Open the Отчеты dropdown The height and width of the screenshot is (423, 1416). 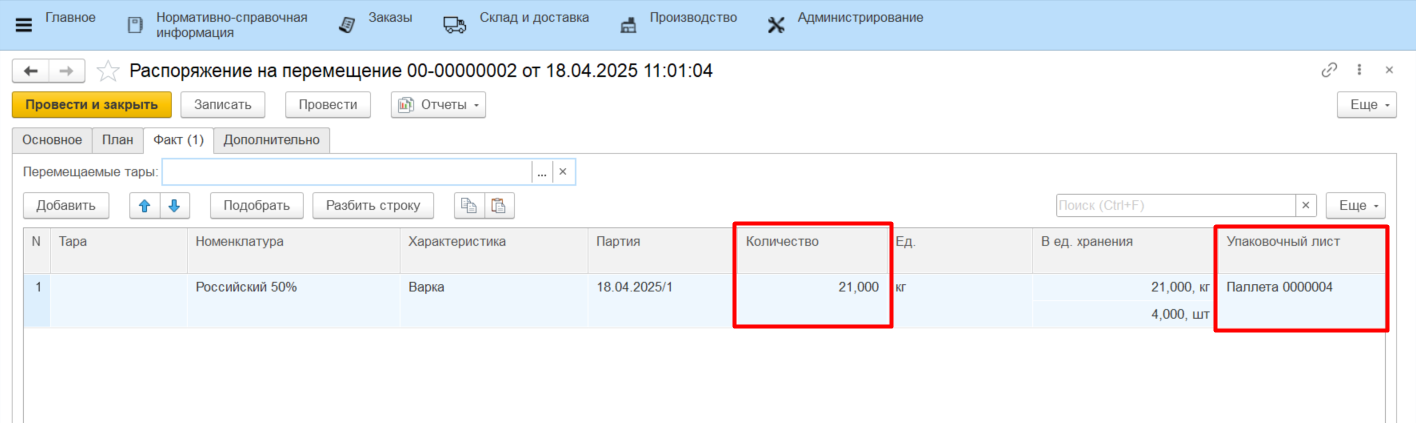tap(438, 105)
